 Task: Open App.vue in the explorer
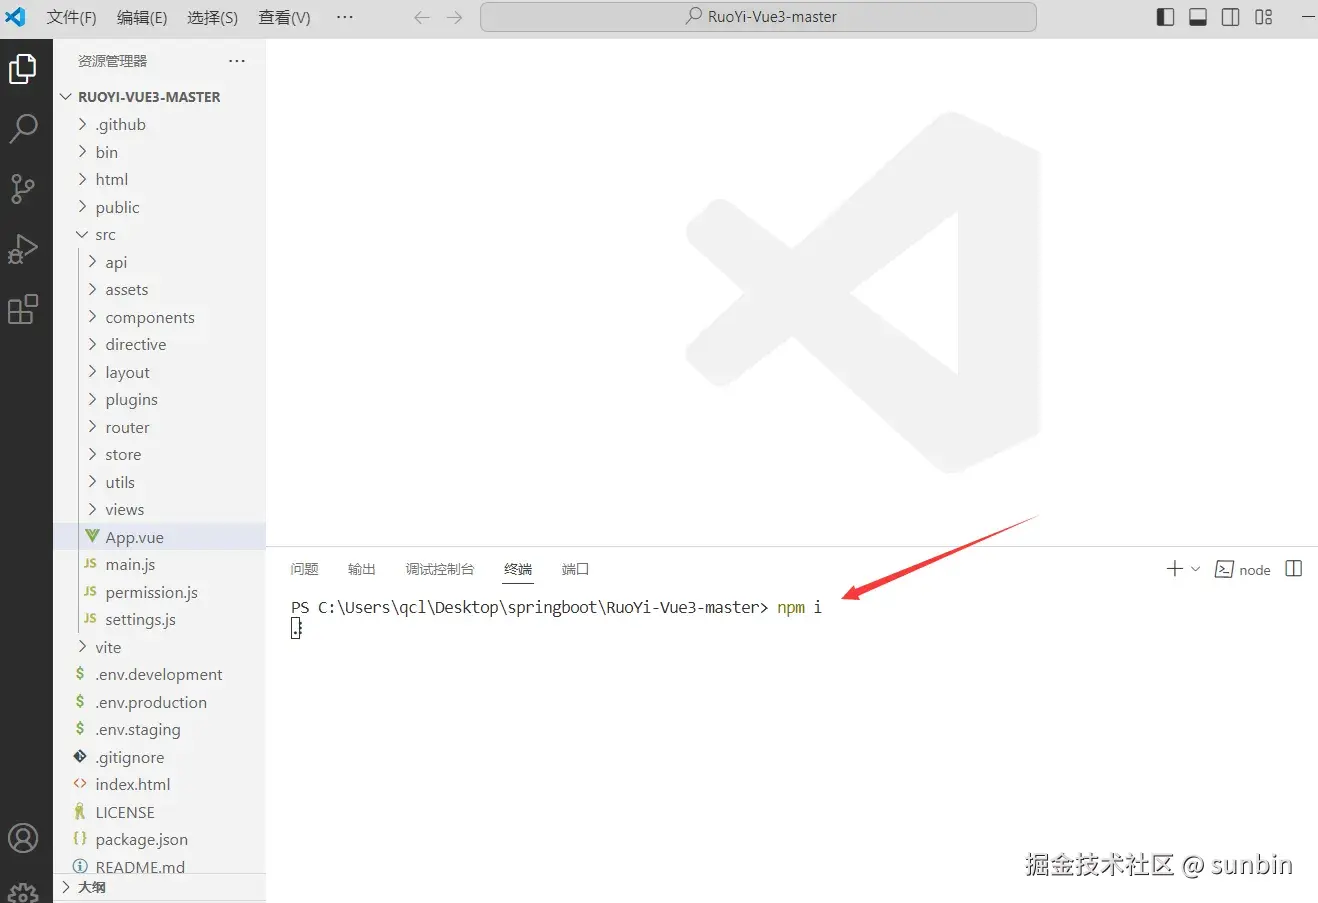click(x=160, y=537)
